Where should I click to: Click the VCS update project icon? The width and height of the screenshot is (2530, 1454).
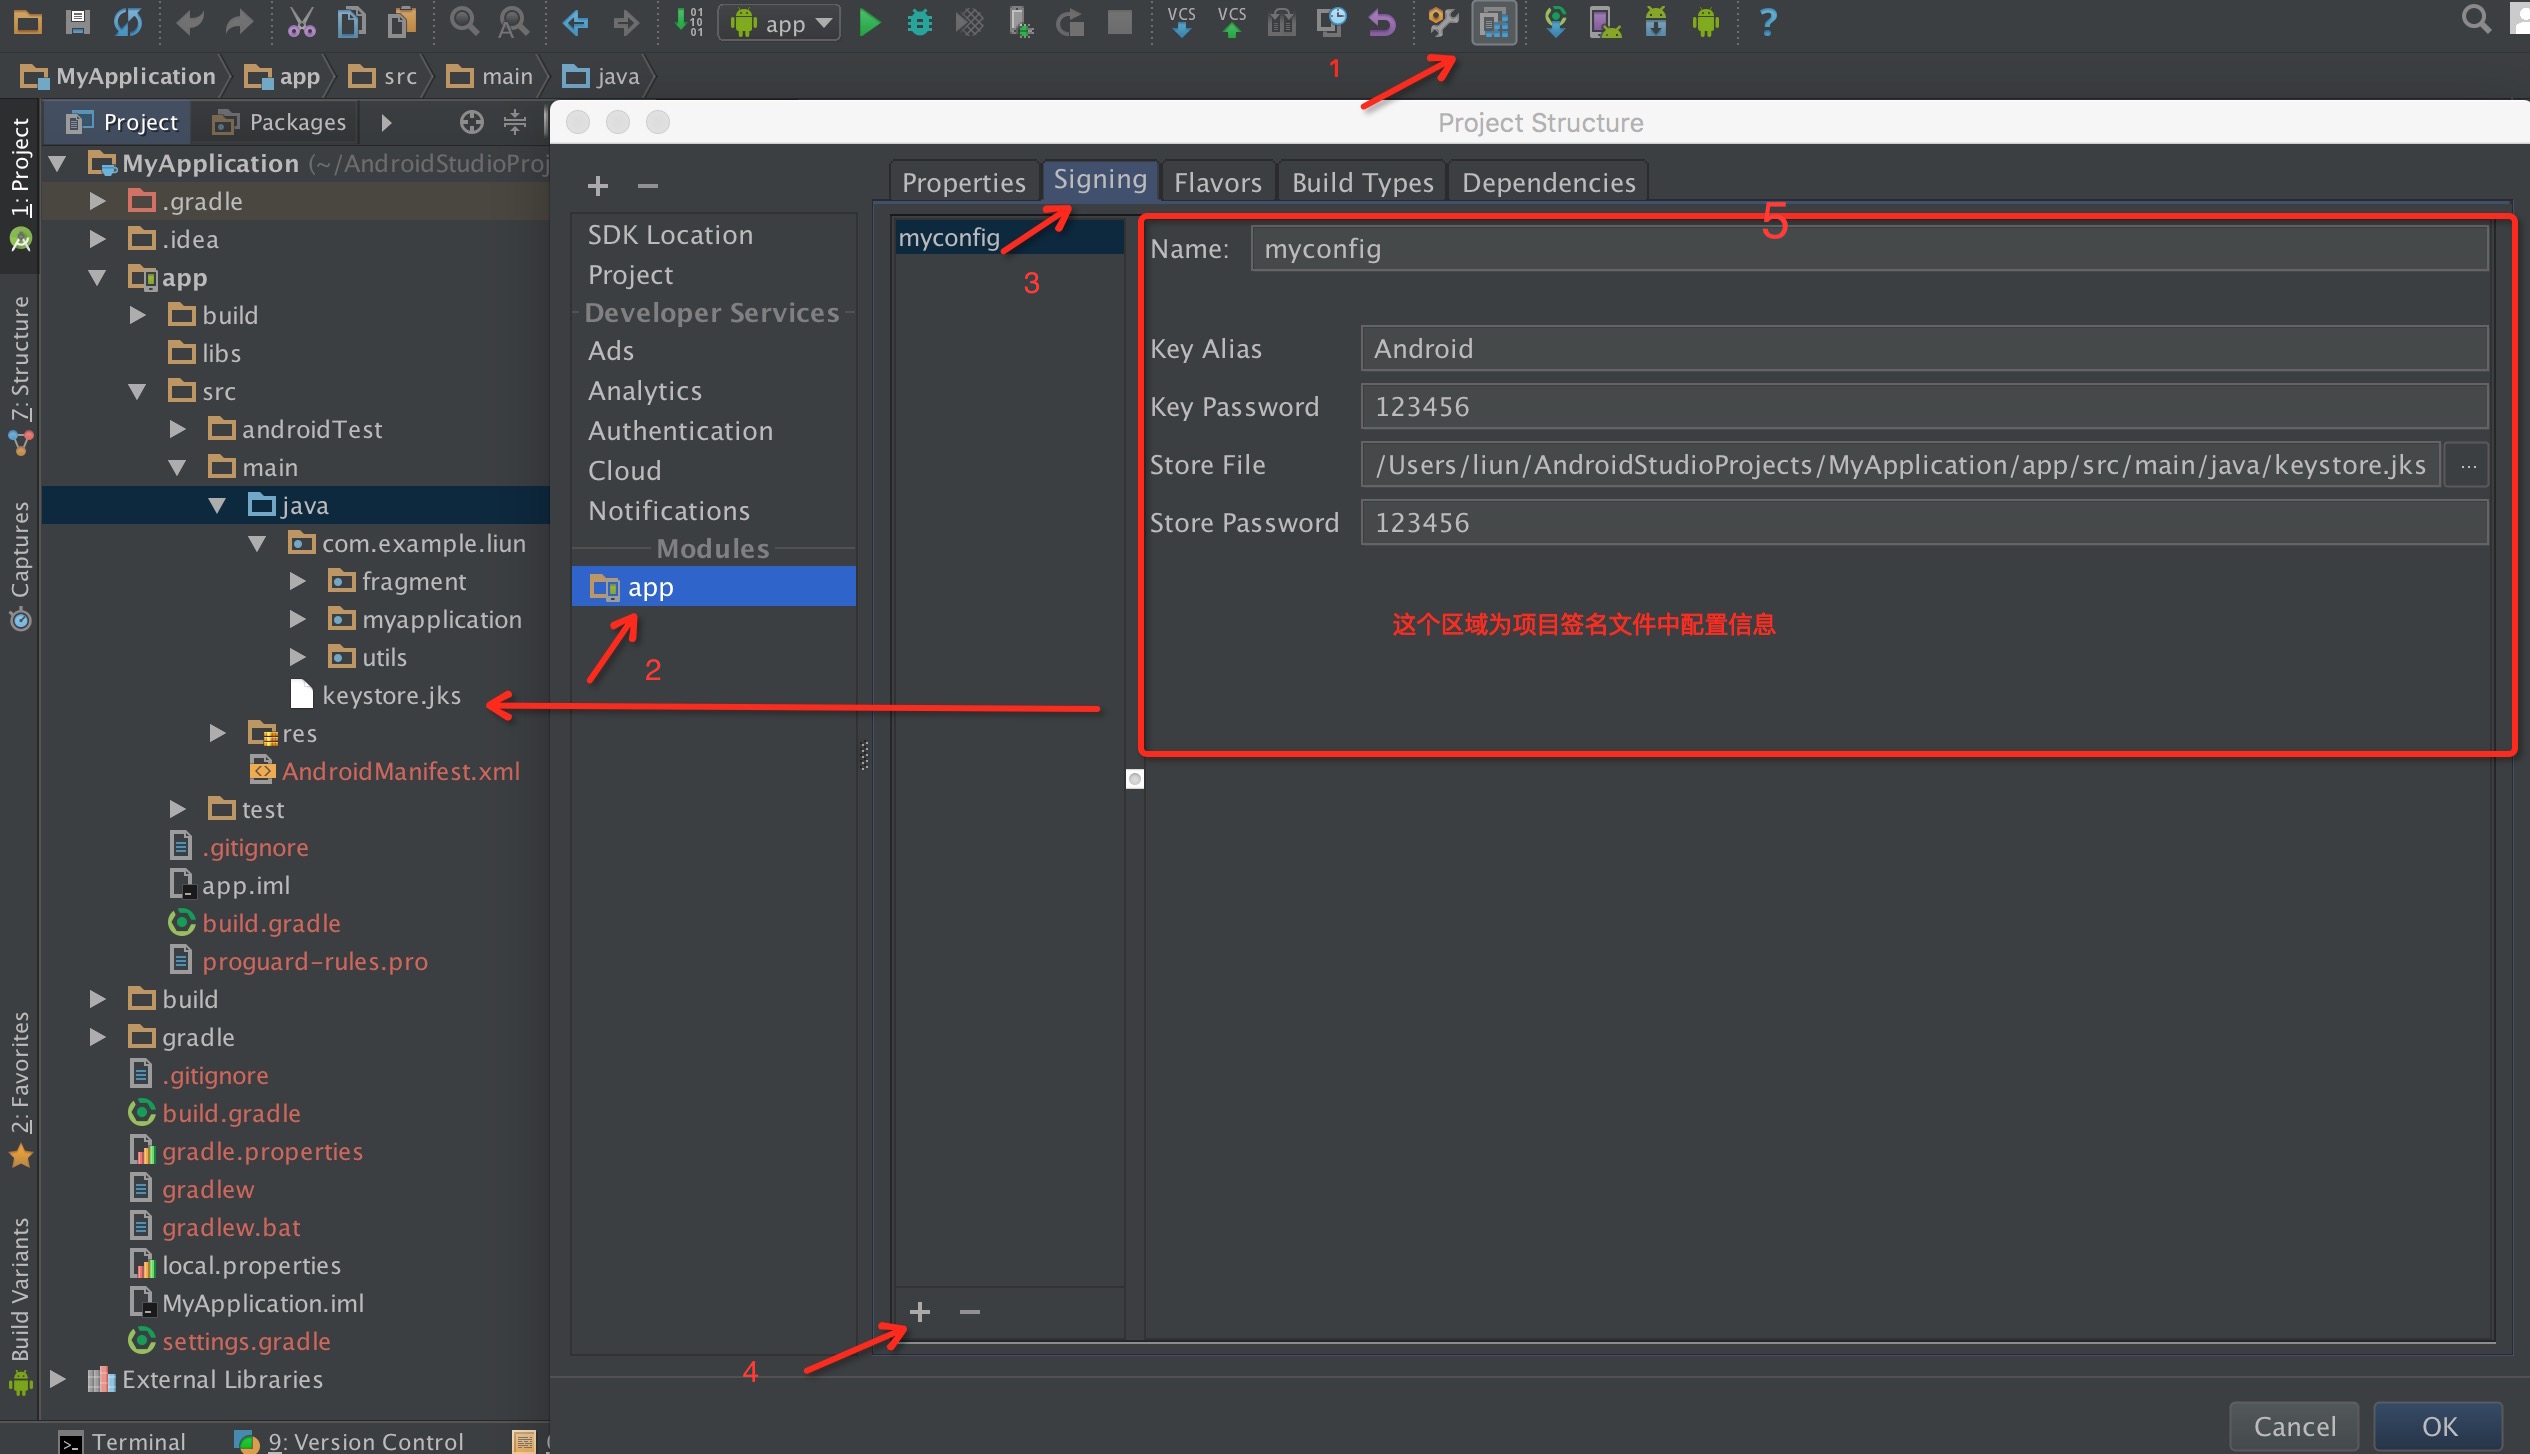click(1182, 22)
